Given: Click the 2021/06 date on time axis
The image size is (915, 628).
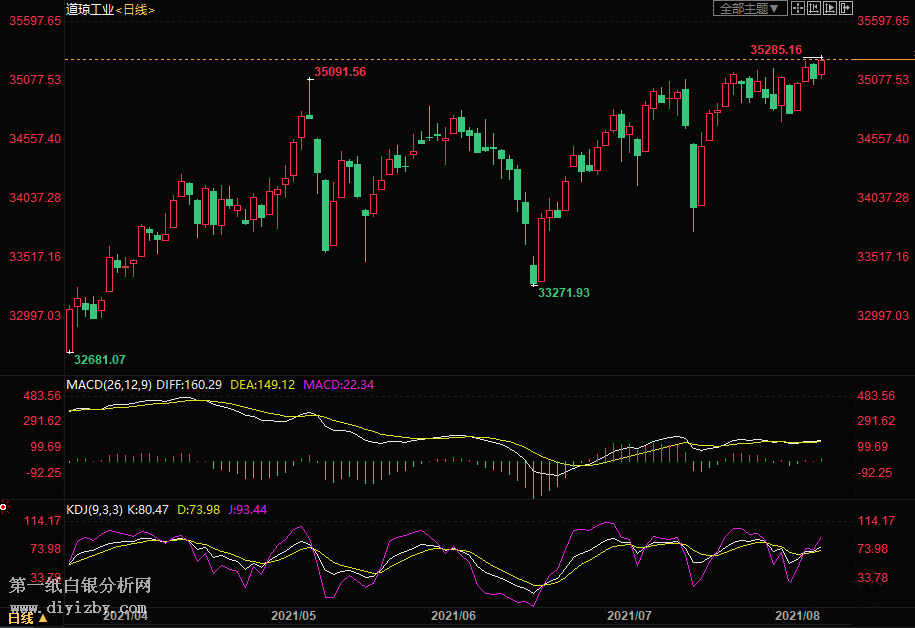Looking at the screenshot, I should coord(452,617).
